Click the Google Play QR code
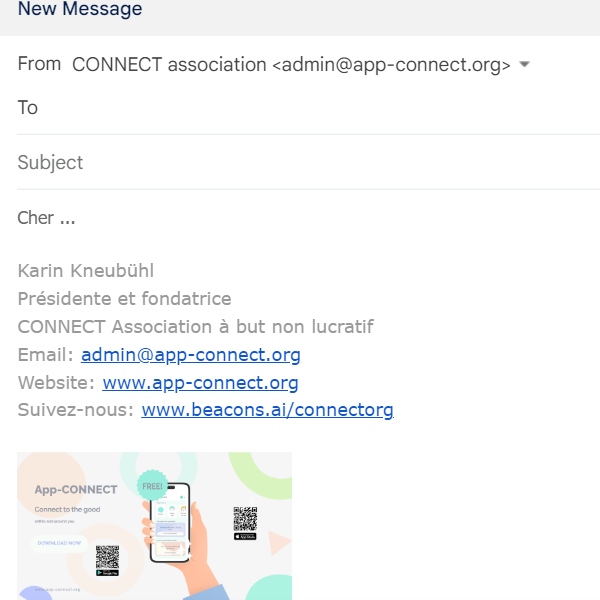Screen dimensions: 600x600 pos(107,555)
